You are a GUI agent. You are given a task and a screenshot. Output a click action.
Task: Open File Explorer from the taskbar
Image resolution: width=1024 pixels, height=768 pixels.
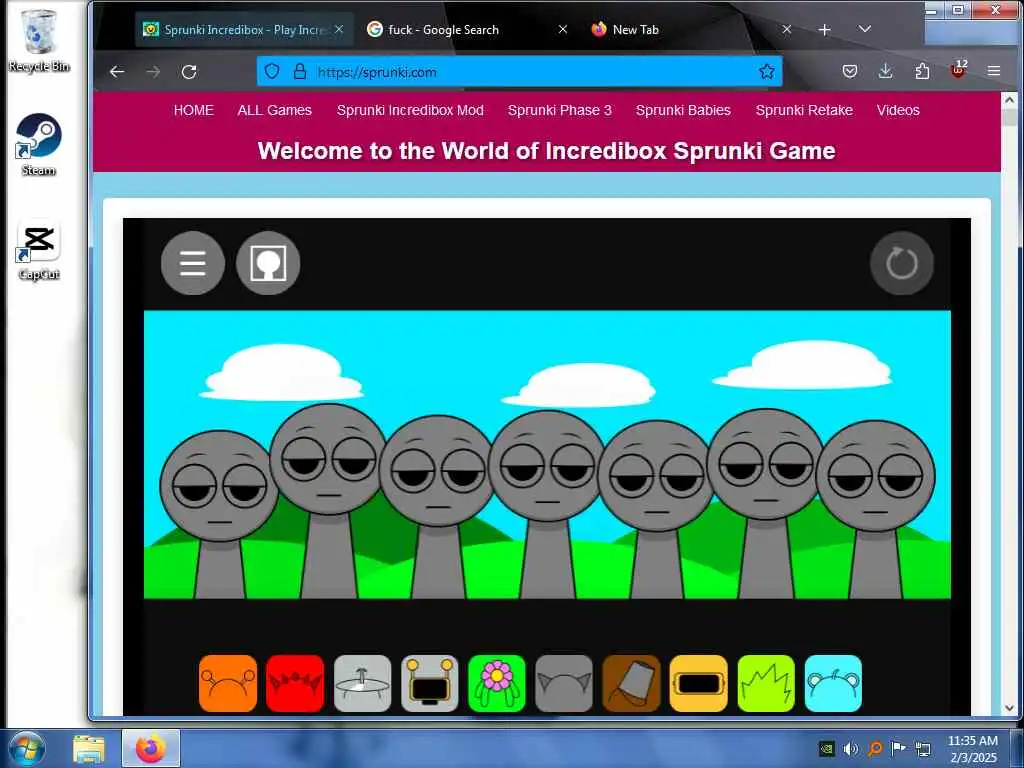tap(89, 749)
